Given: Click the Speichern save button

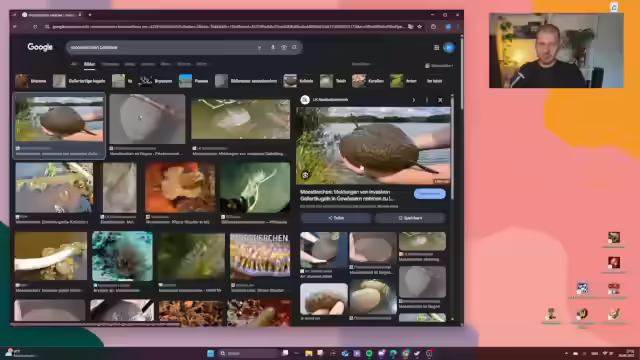Looking at the screenshot, I should click(410, 218).
